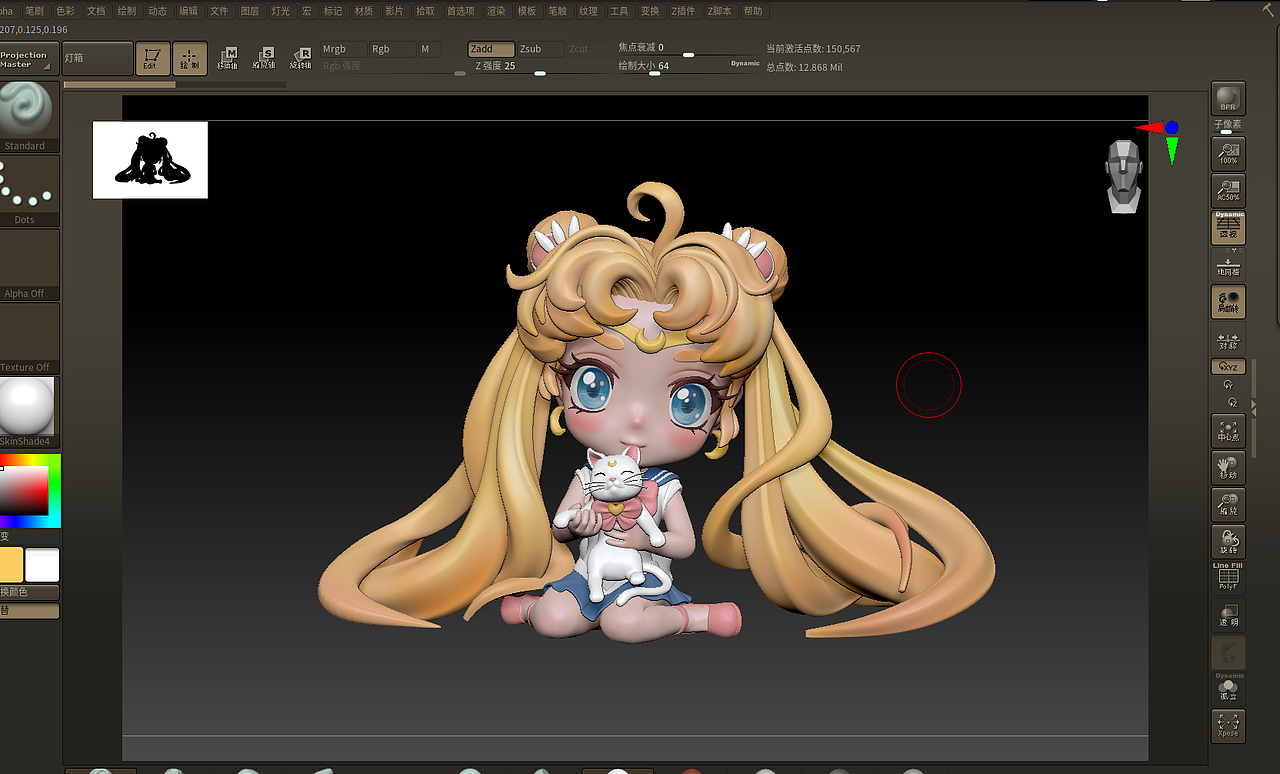Activate the Draw (绘制) mode icon
The height and width of the screenshot is (774, 1280).
tap(189, 58)
